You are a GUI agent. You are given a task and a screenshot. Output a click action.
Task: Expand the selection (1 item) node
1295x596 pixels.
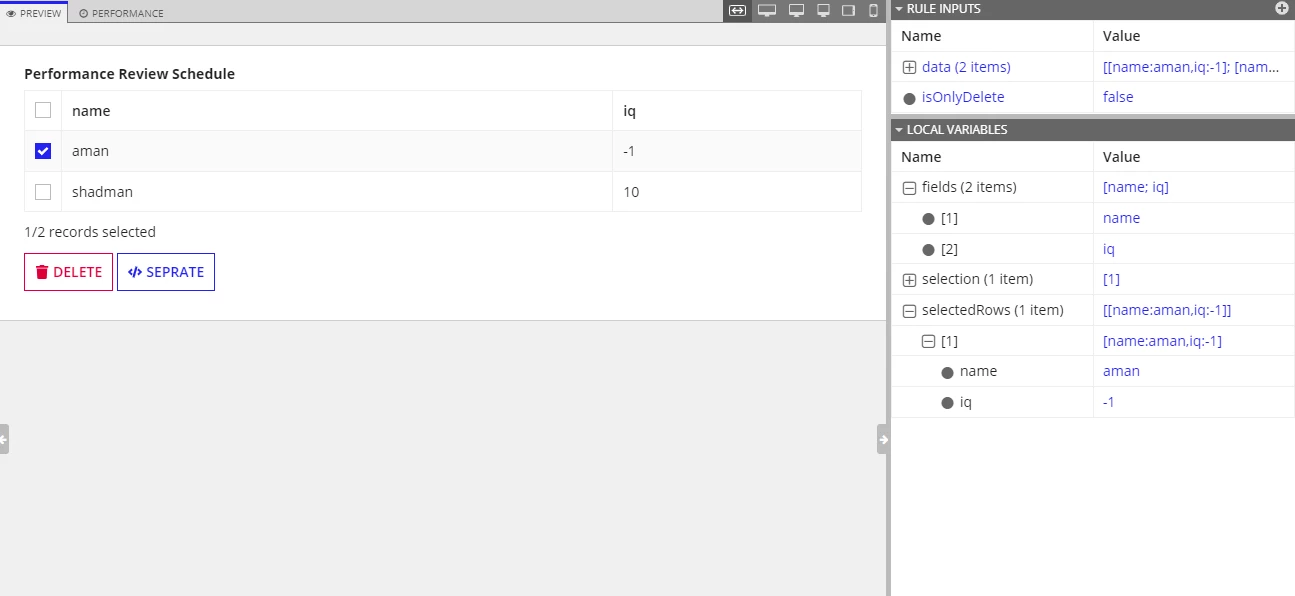tap(909, 279)
